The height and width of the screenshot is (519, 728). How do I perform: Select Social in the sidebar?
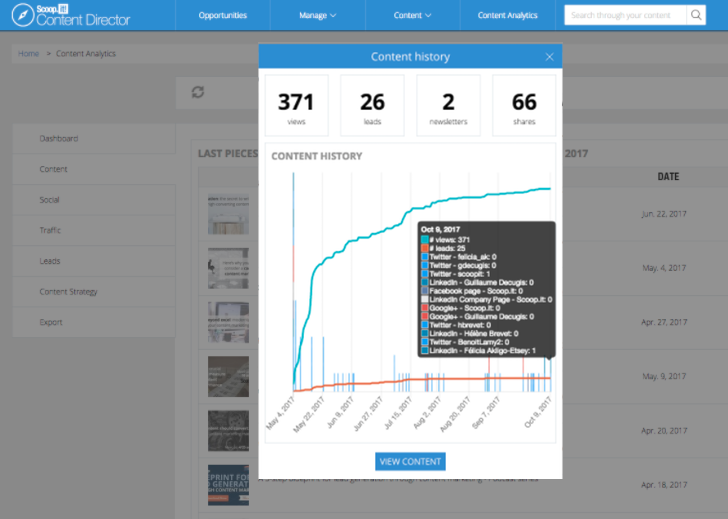(50, 200)
